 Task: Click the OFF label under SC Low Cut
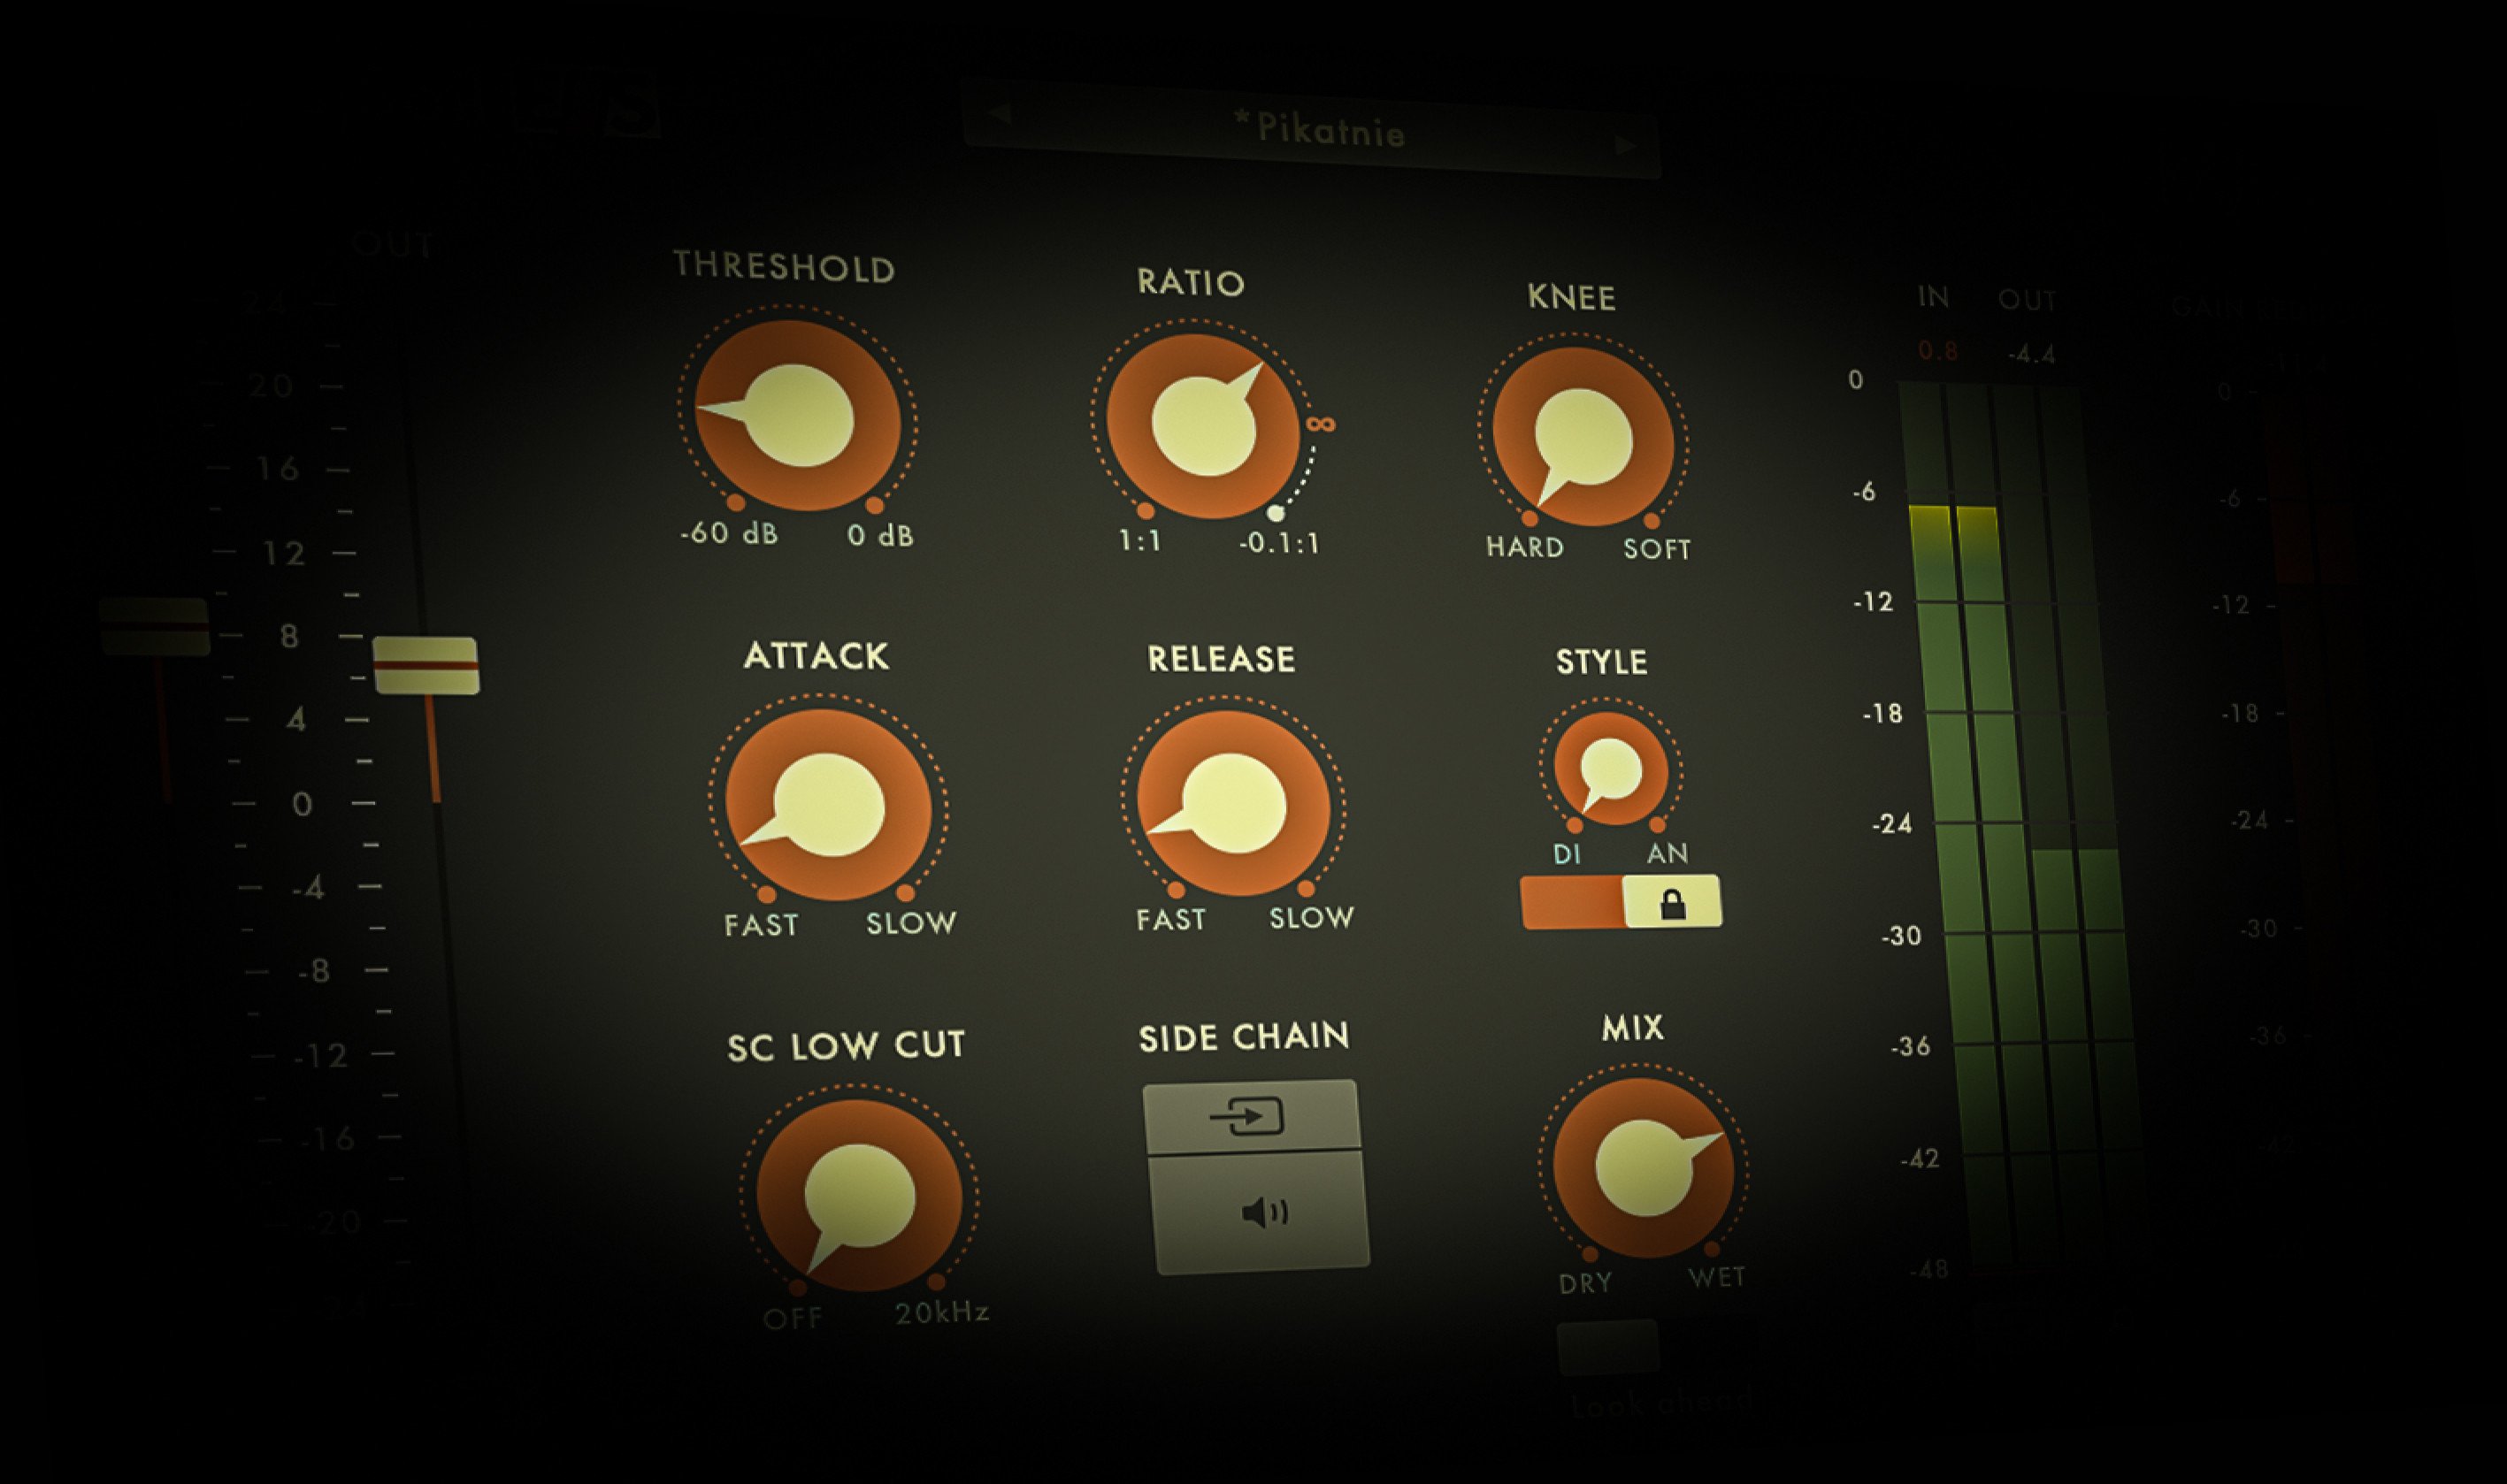[793, 1319]
